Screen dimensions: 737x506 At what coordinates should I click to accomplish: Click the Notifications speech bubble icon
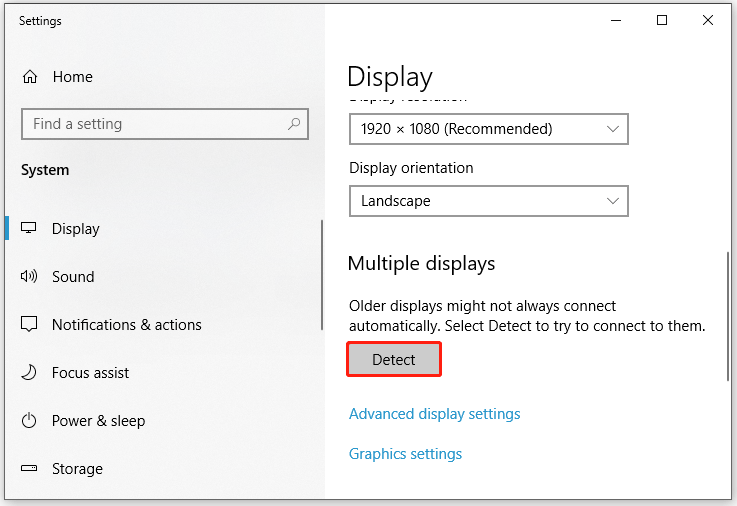pos(29,324)
